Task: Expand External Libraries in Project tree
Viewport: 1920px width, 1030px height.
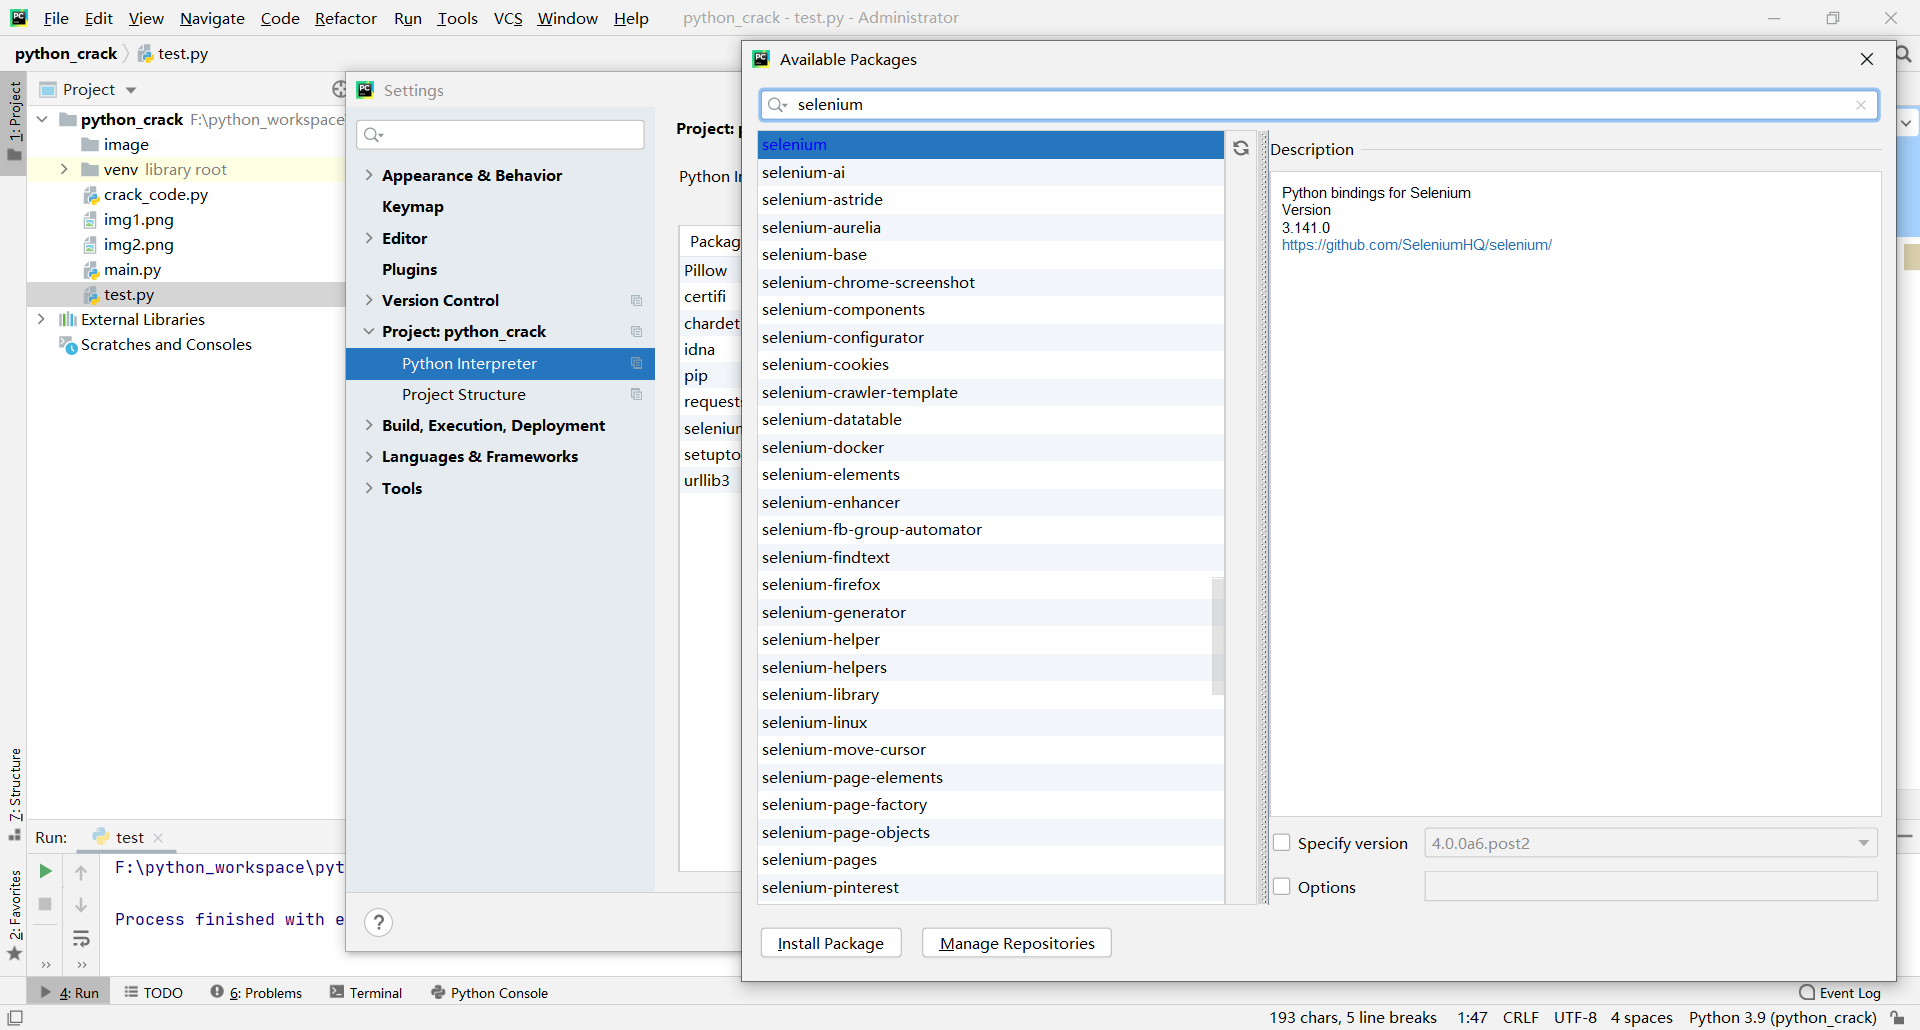Action: click(x=41, y=319)
